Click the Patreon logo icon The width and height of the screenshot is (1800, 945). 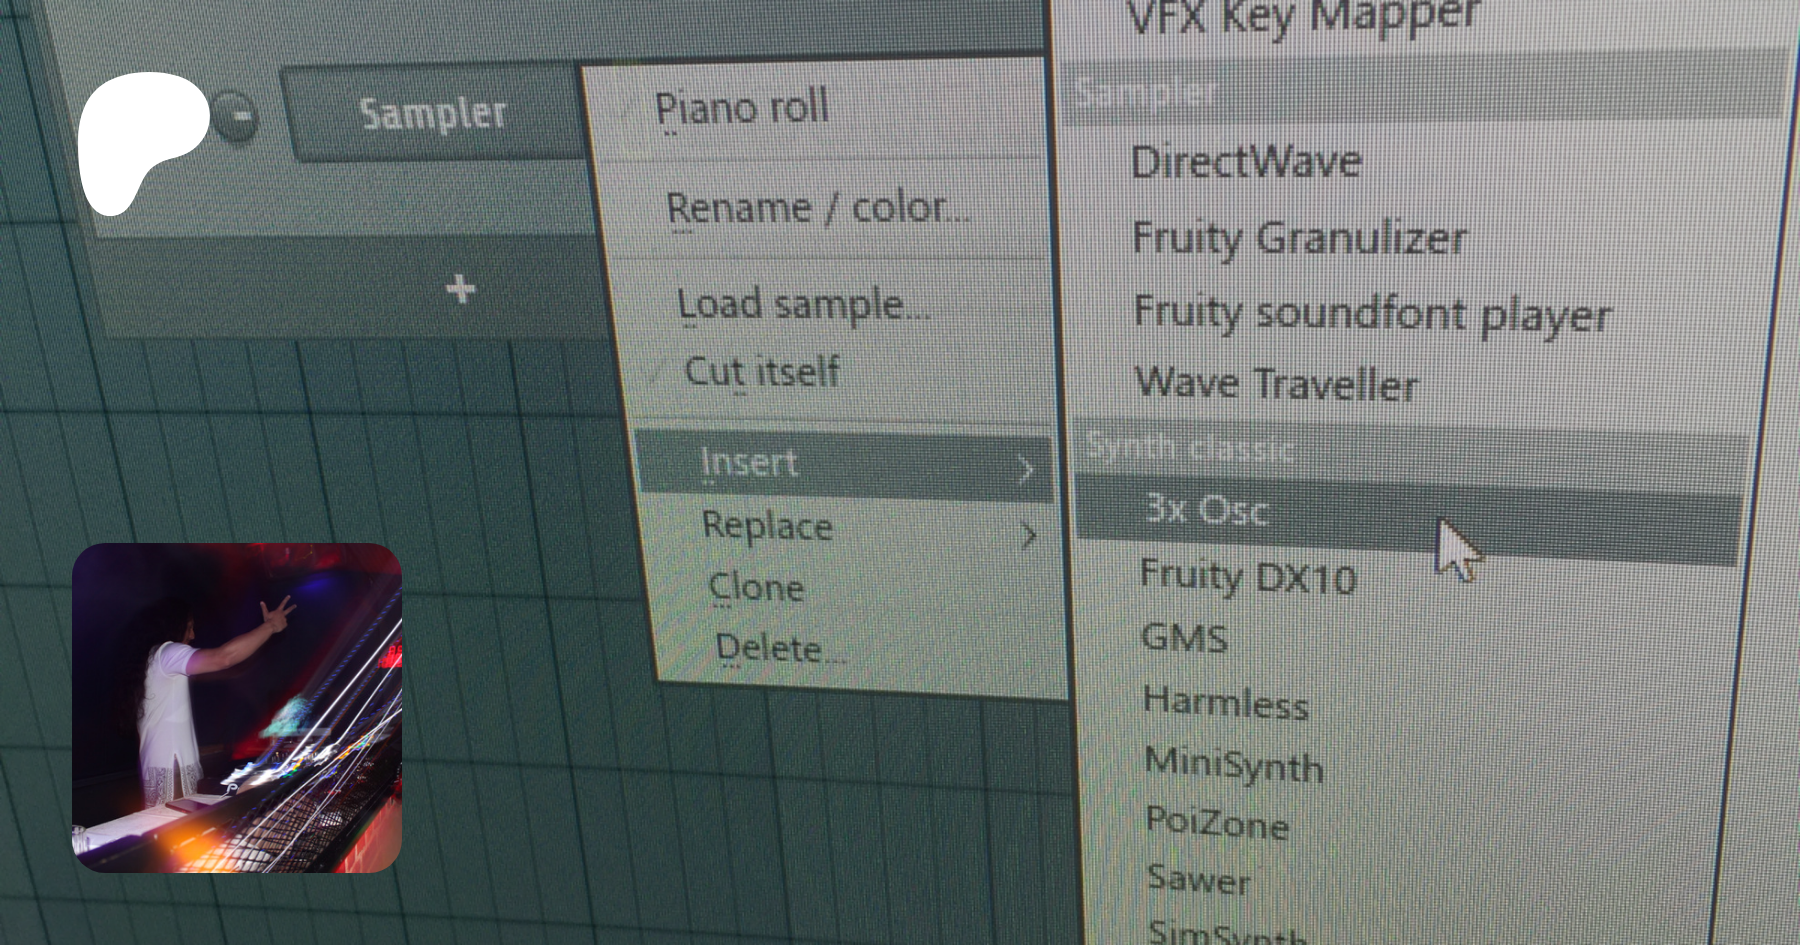pos(142,140)
